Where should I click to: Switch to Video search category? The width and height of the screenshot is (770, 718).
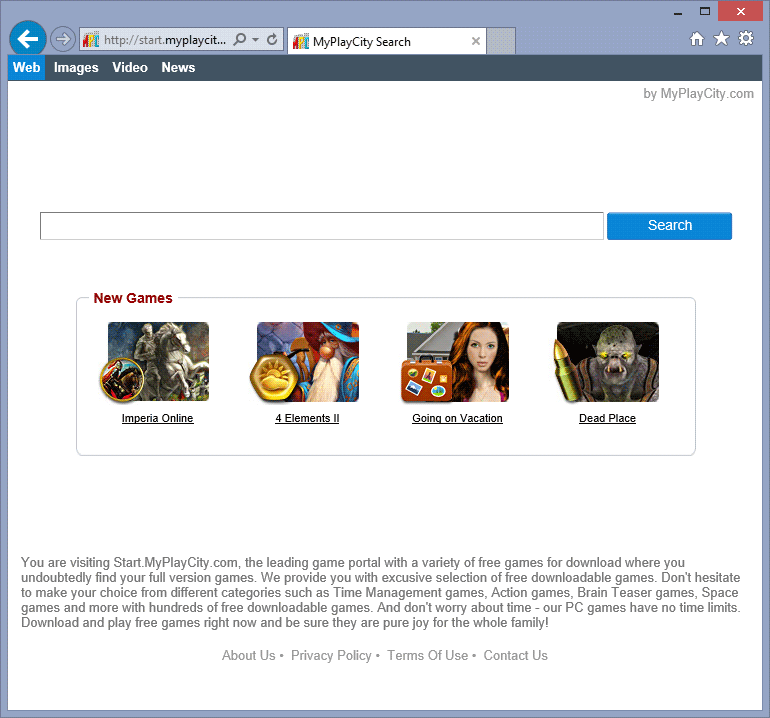pyautogui.click(x=130, y=68)
